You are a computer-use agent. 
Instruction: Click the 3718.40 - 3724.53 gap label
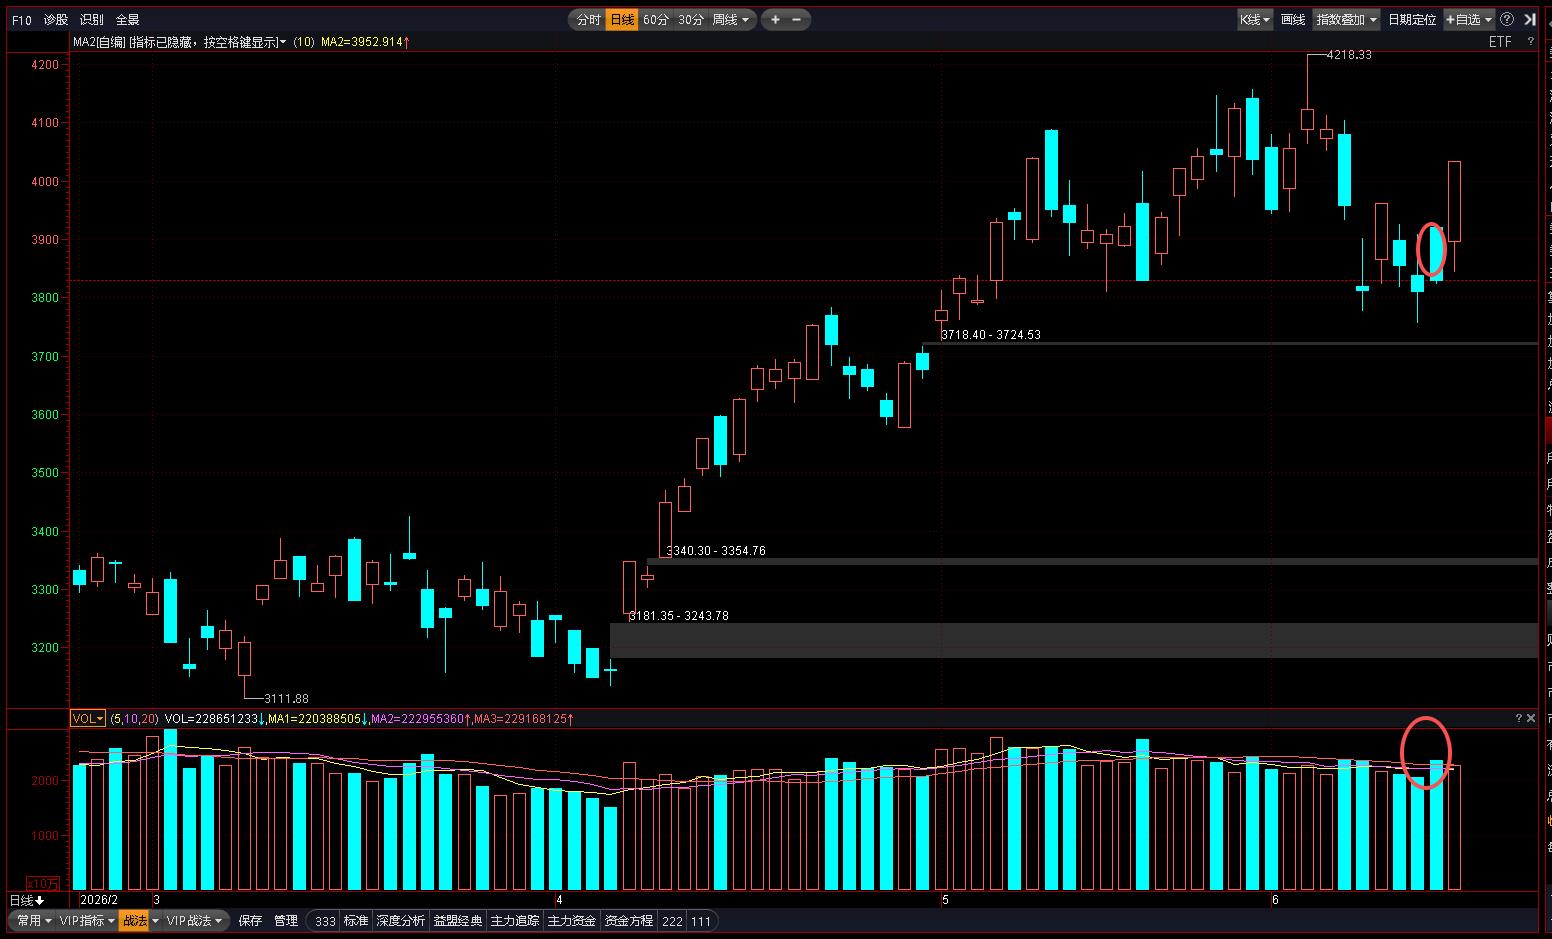990,335
